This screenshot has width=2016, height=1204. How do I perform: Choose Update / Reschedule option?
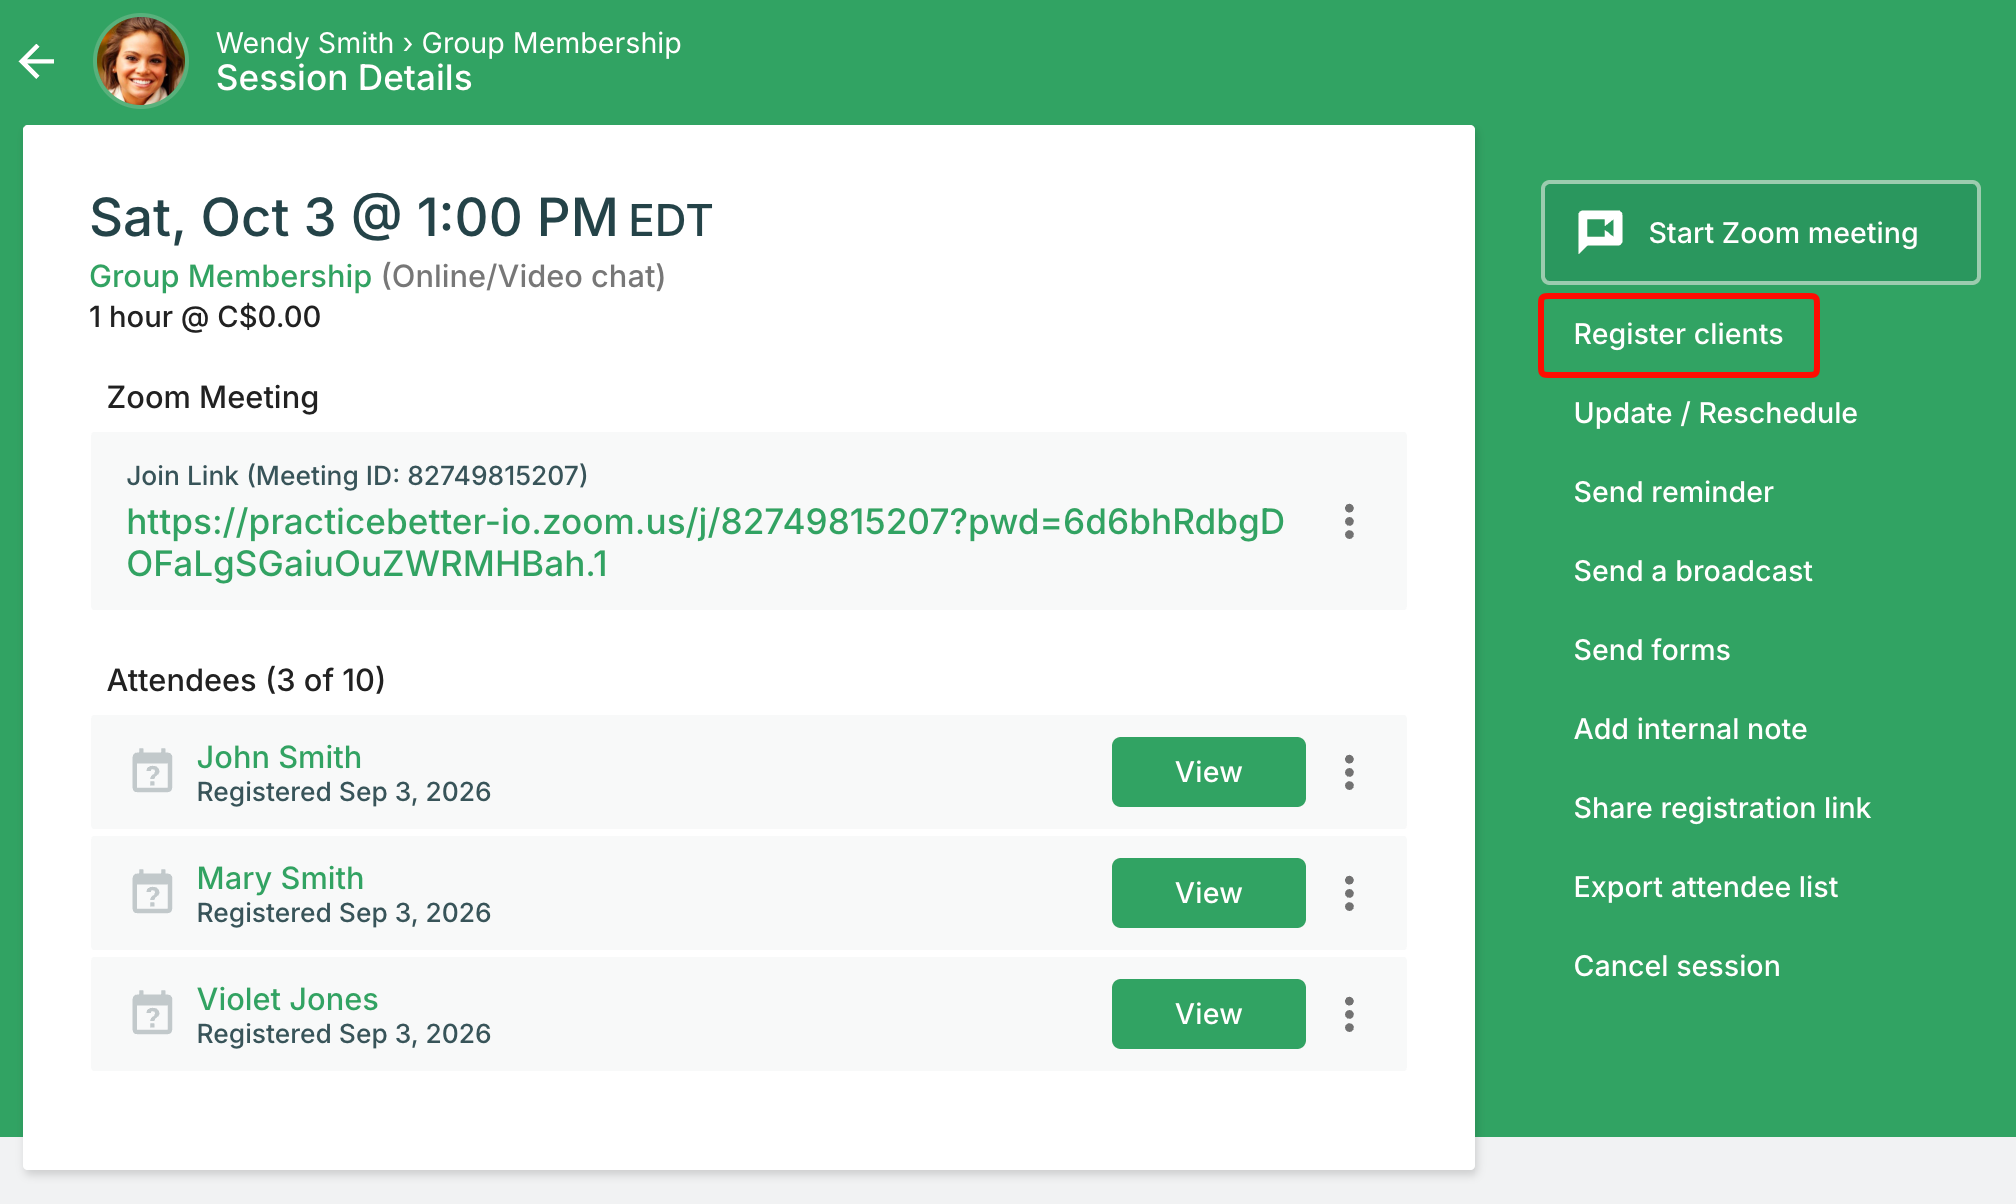pos(1715,413)
